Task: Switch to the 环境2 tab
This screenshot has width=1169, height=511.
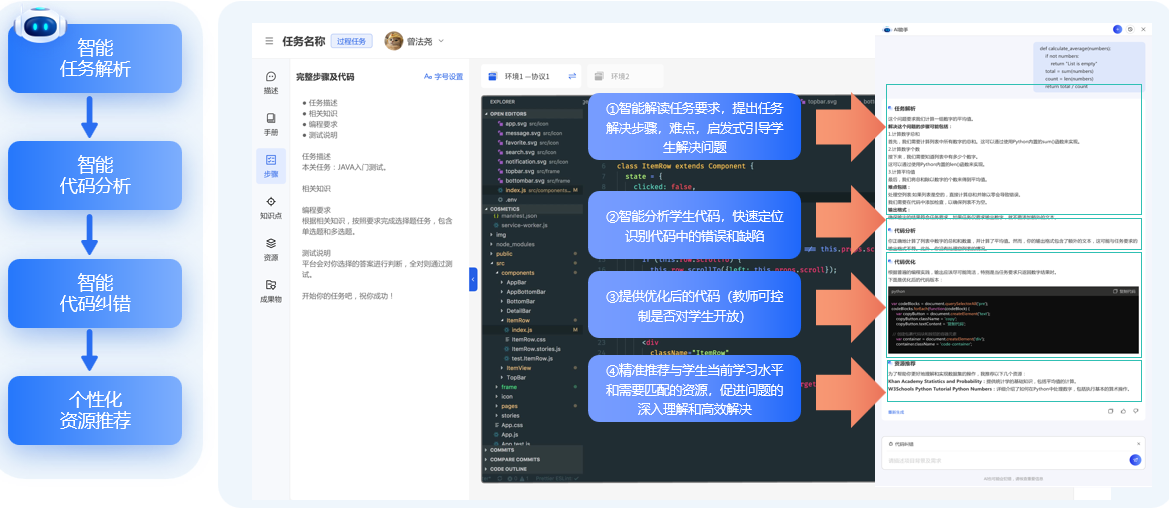Action: pyautogui.click(x=625, y=76)
